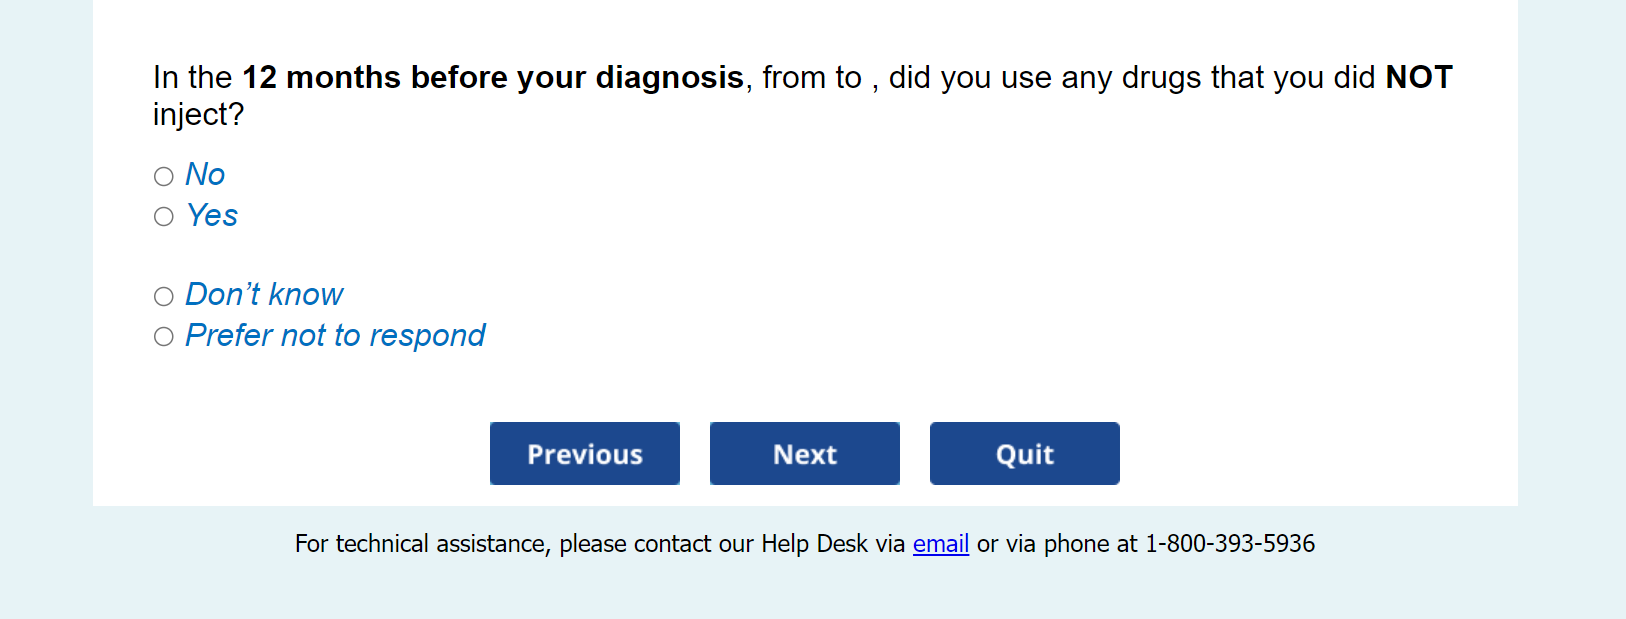
Task: Click the bold "NOT" word in question
Action: point(1418,78)
